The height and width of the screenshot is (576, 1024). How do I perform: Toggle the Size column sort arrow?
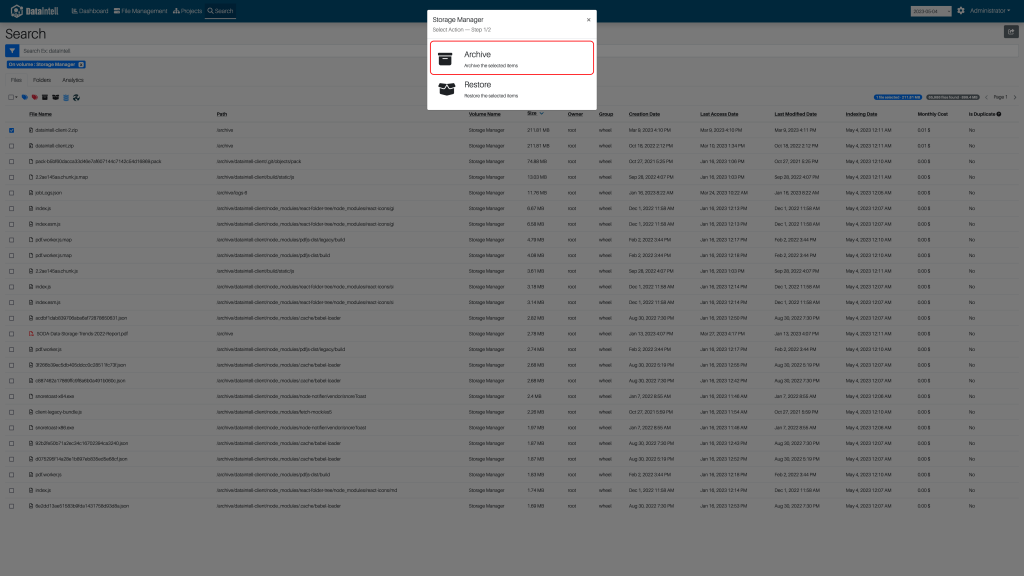click(x=541, y=114)
